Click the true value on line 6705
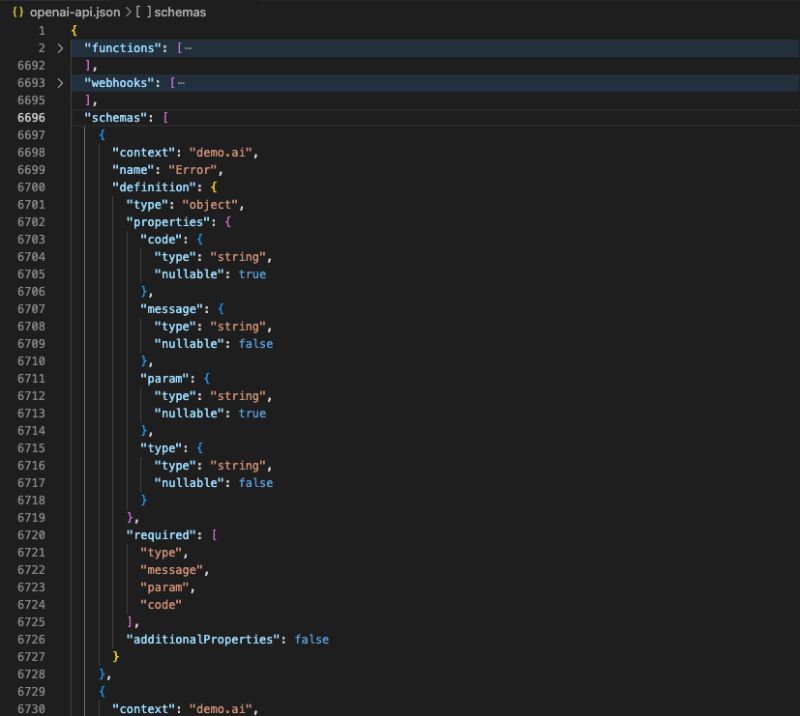 [252, 275]
